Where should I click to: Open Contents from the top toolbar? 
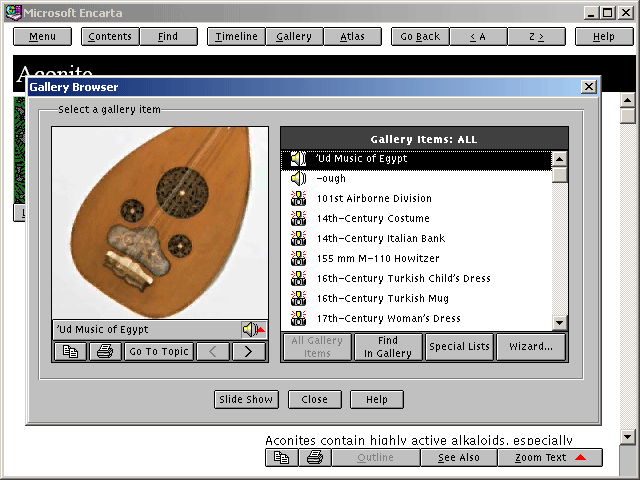(x=110, y=37)
